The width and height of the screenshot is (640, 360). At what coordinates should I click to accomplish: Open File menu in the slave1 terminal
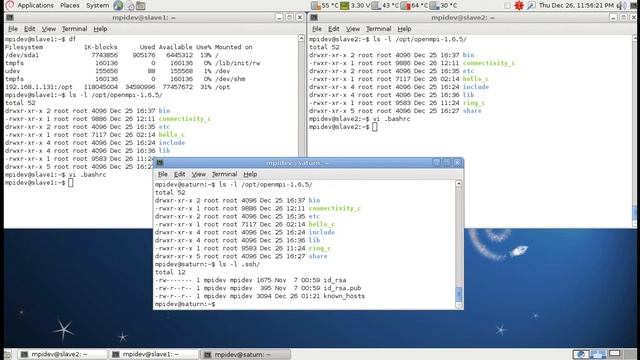coord(13,29)
